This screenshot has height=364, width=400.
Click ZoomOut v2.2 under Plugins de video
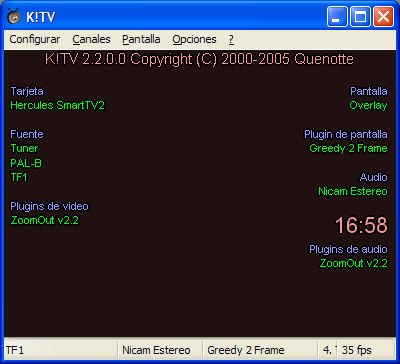(45, 220)
